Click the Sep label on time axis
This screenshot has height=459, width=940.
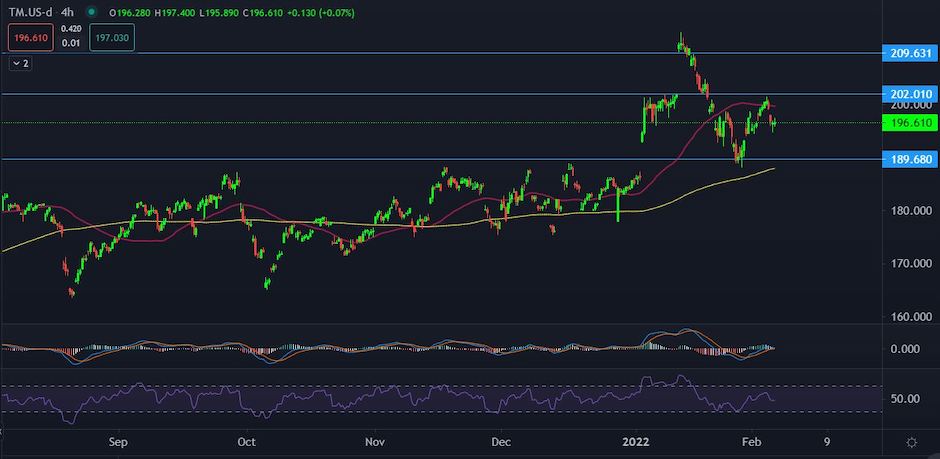[x=118, y=440]
